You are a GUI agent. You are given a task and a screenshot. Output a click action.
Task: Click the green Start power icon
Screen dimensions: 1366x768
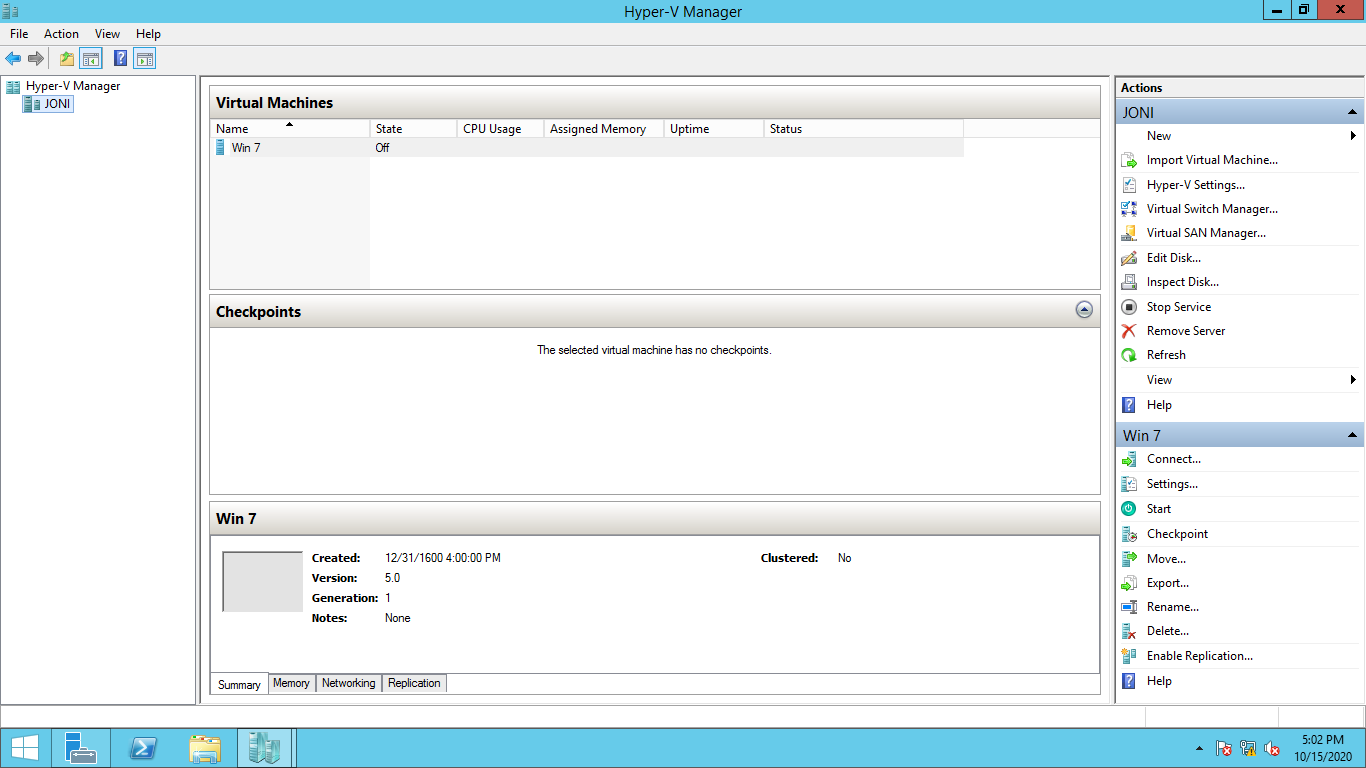(1129, 509)
